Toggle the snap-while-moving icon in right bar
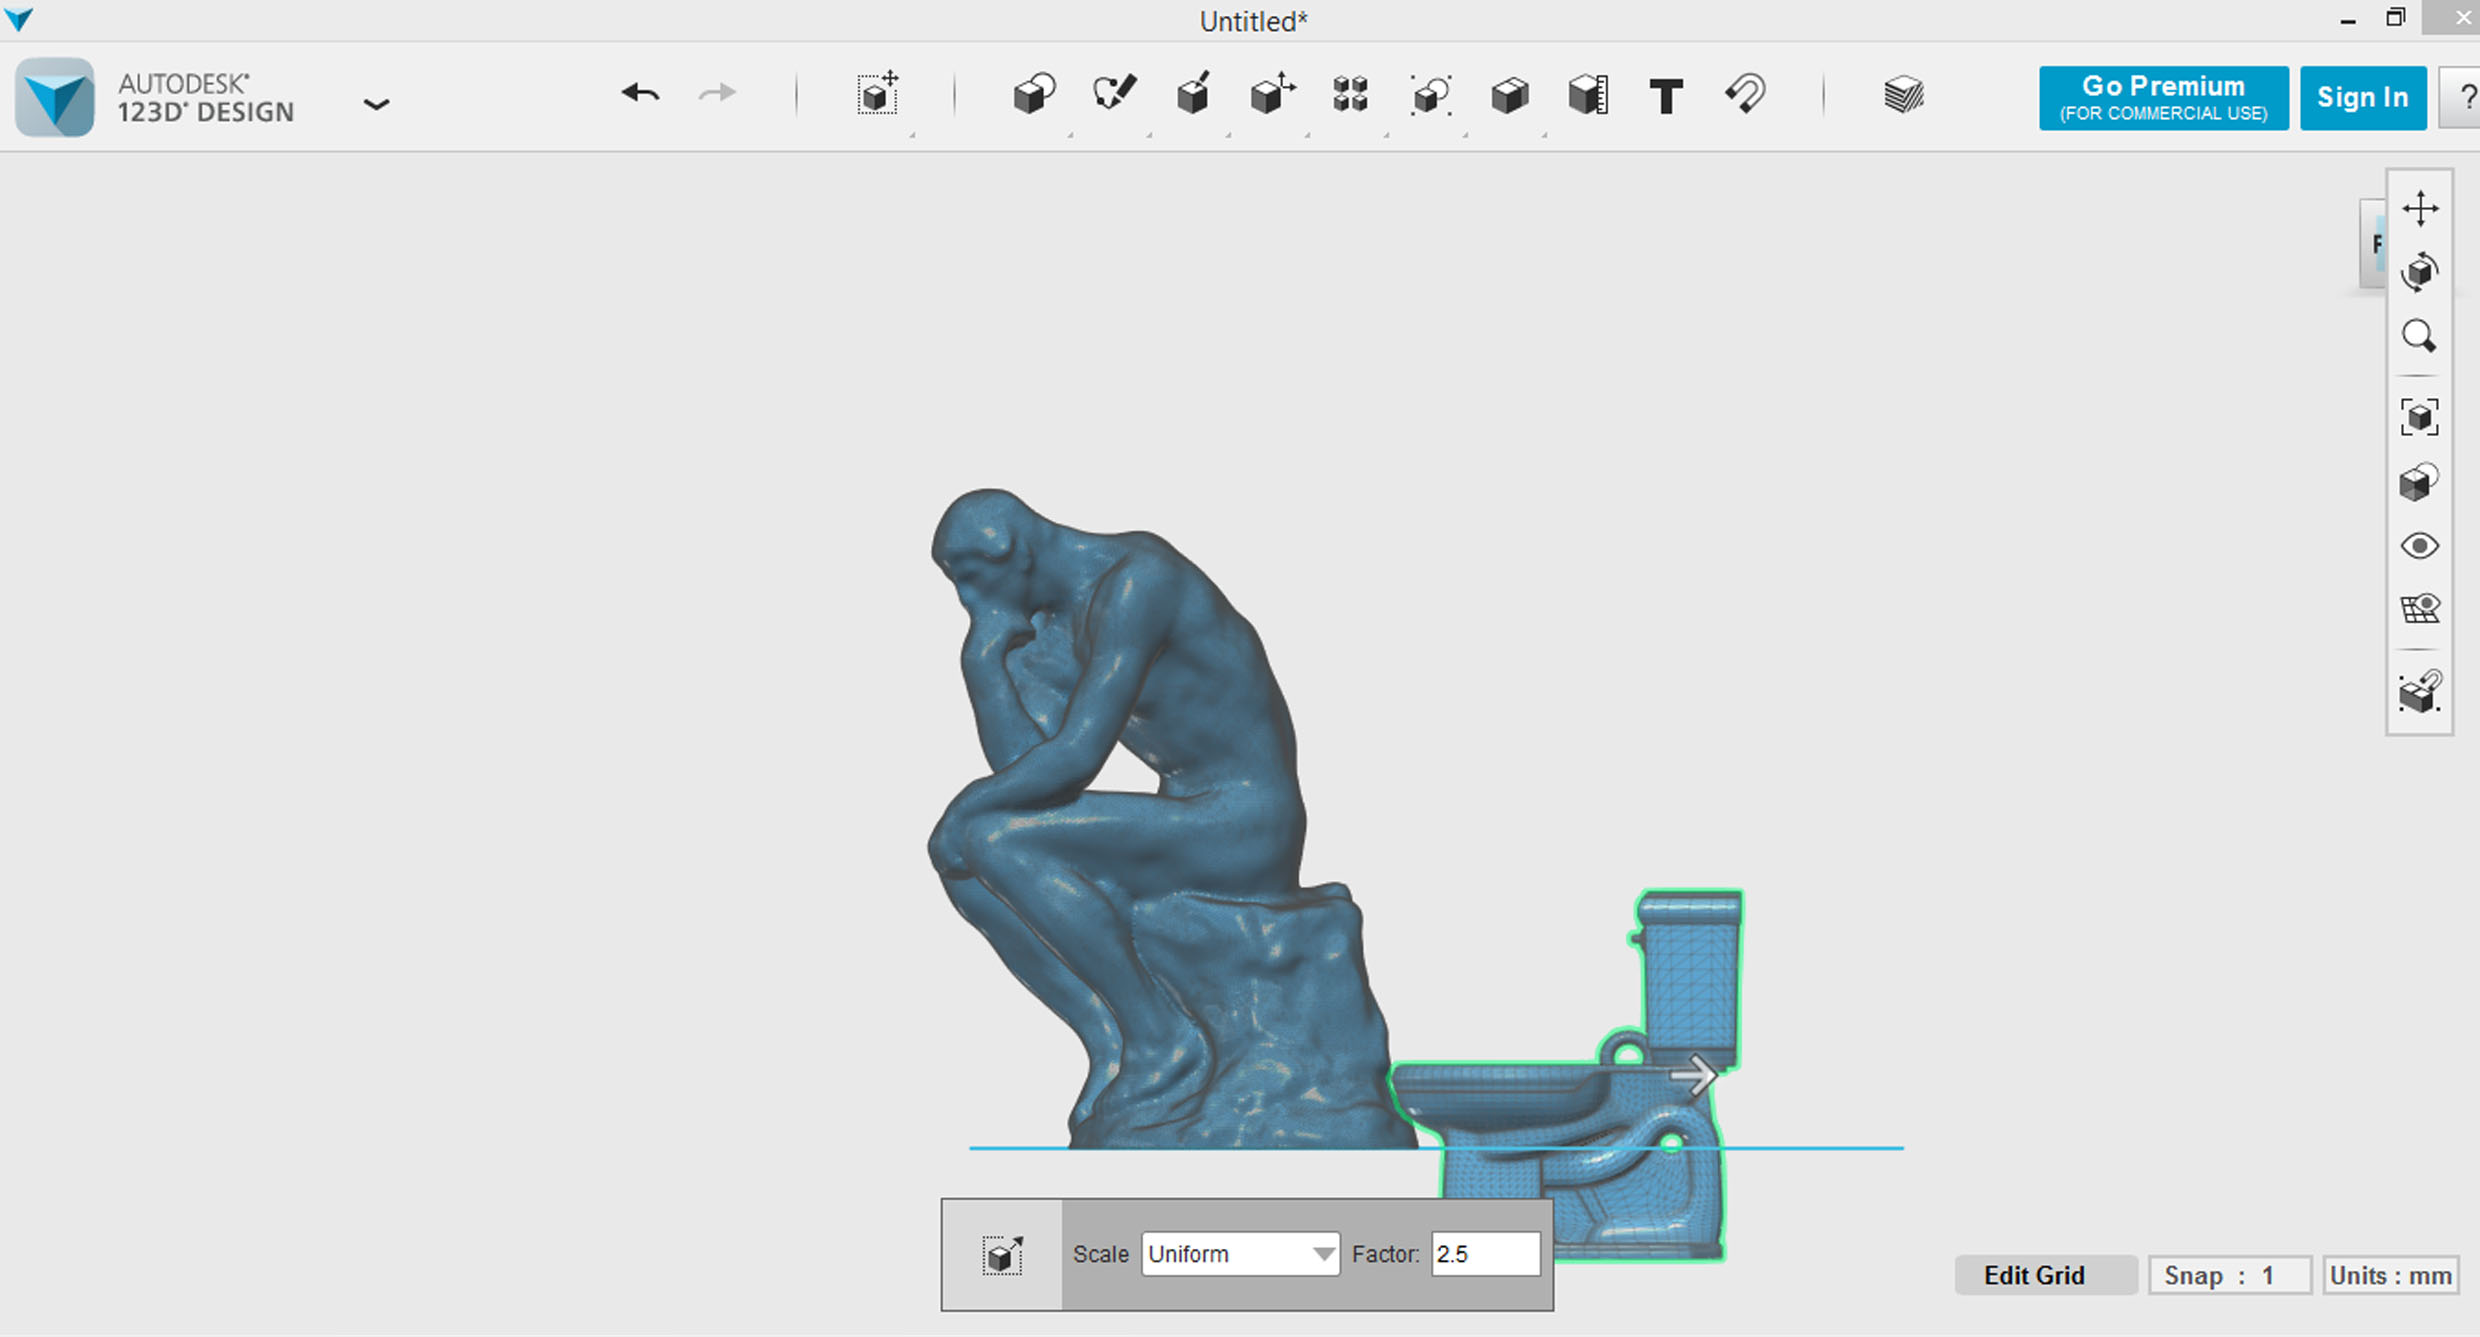This screenshot has height=1337, width=2480. pyautogui.click(x=2420, y=691)
